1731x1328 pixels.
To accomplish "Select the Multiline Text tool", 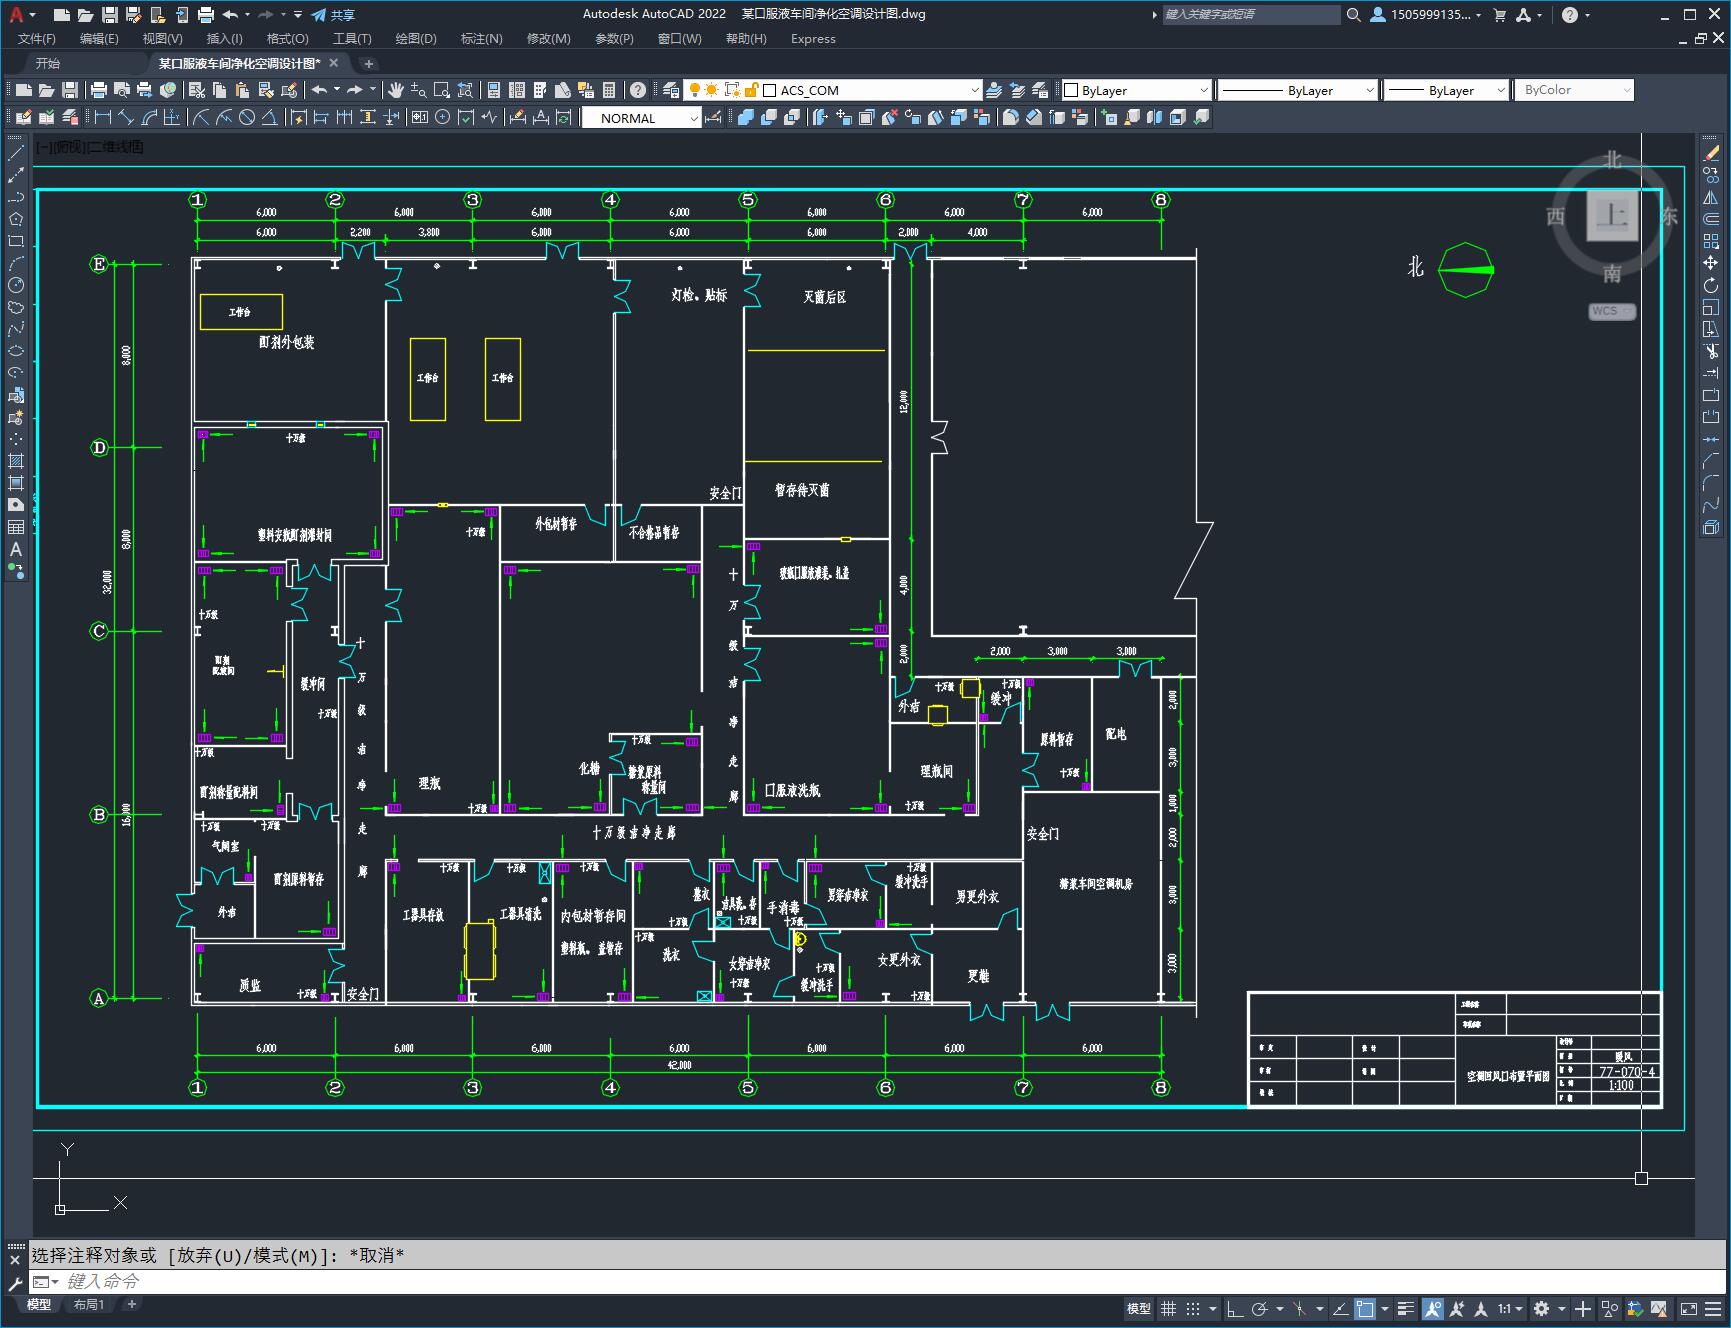I will tap(16, 549).
